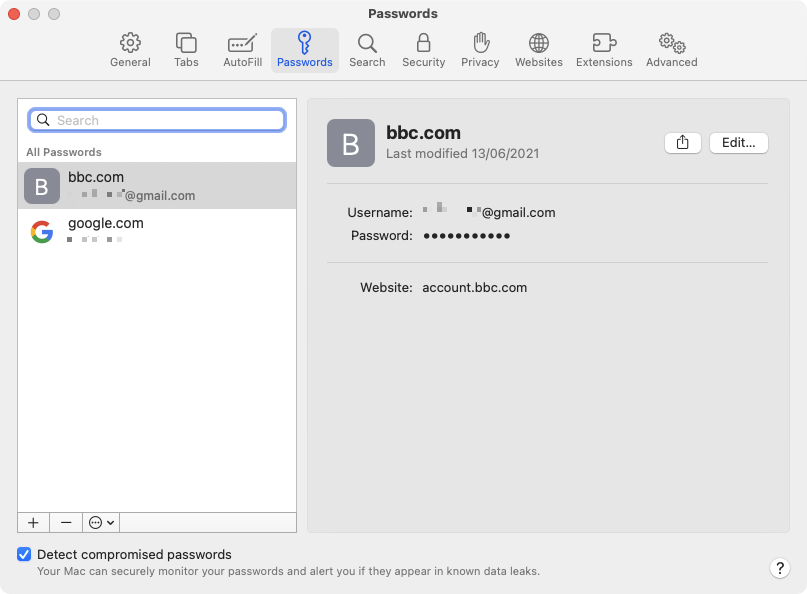Remove selected password with minus button

(x=66, y=522)
